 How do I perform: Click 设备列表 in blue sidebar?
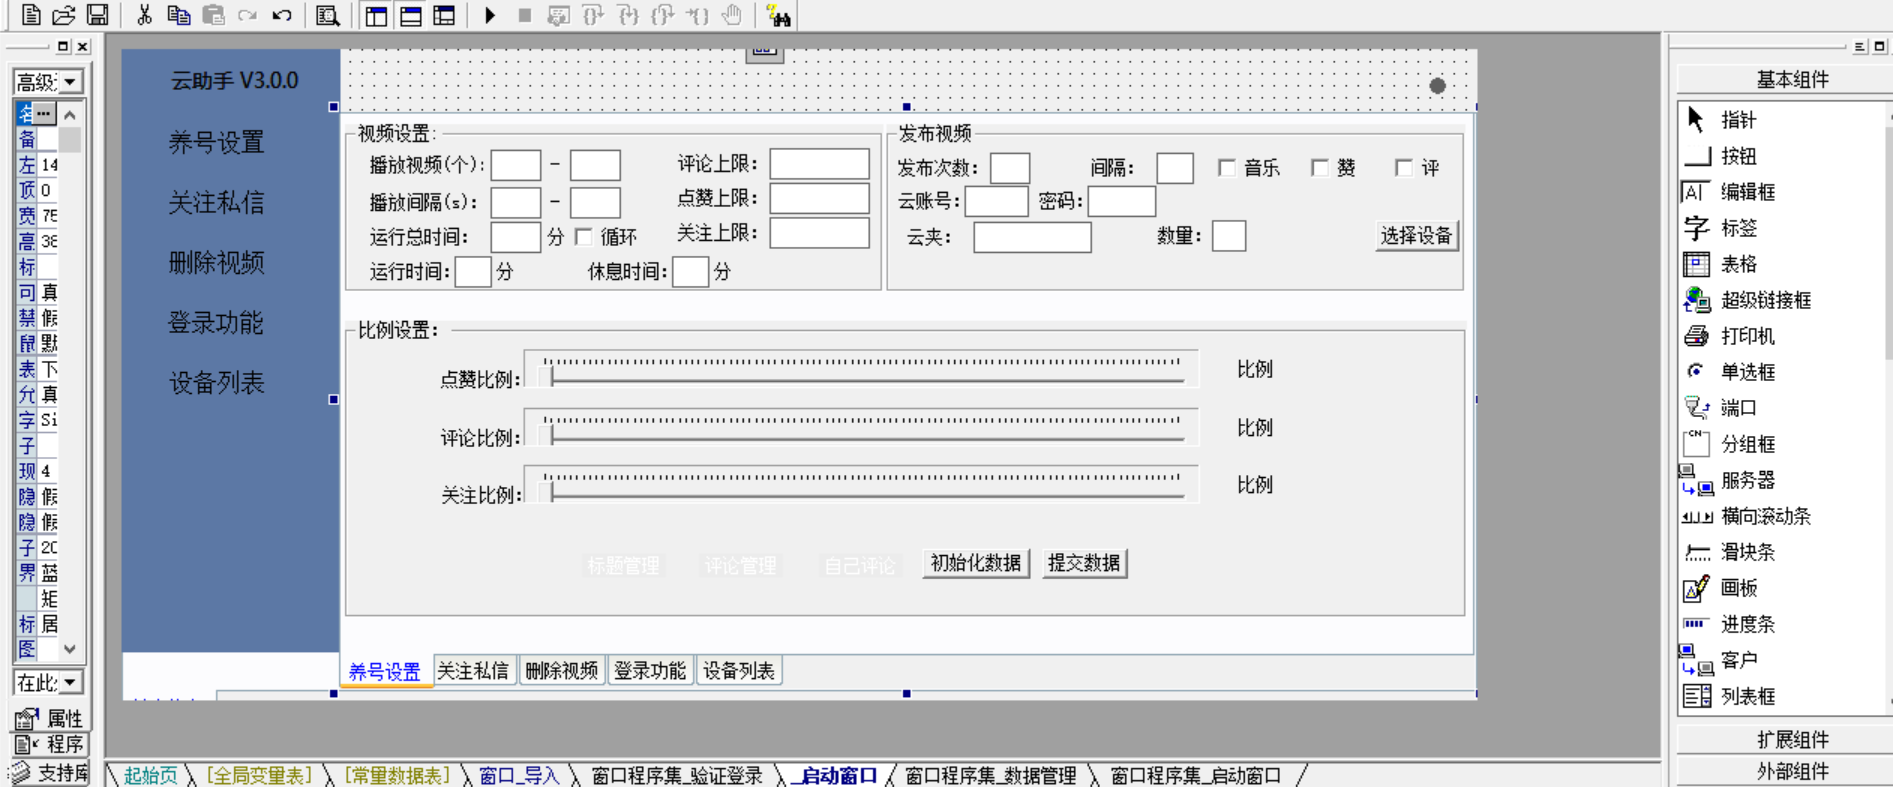[216, 383]
